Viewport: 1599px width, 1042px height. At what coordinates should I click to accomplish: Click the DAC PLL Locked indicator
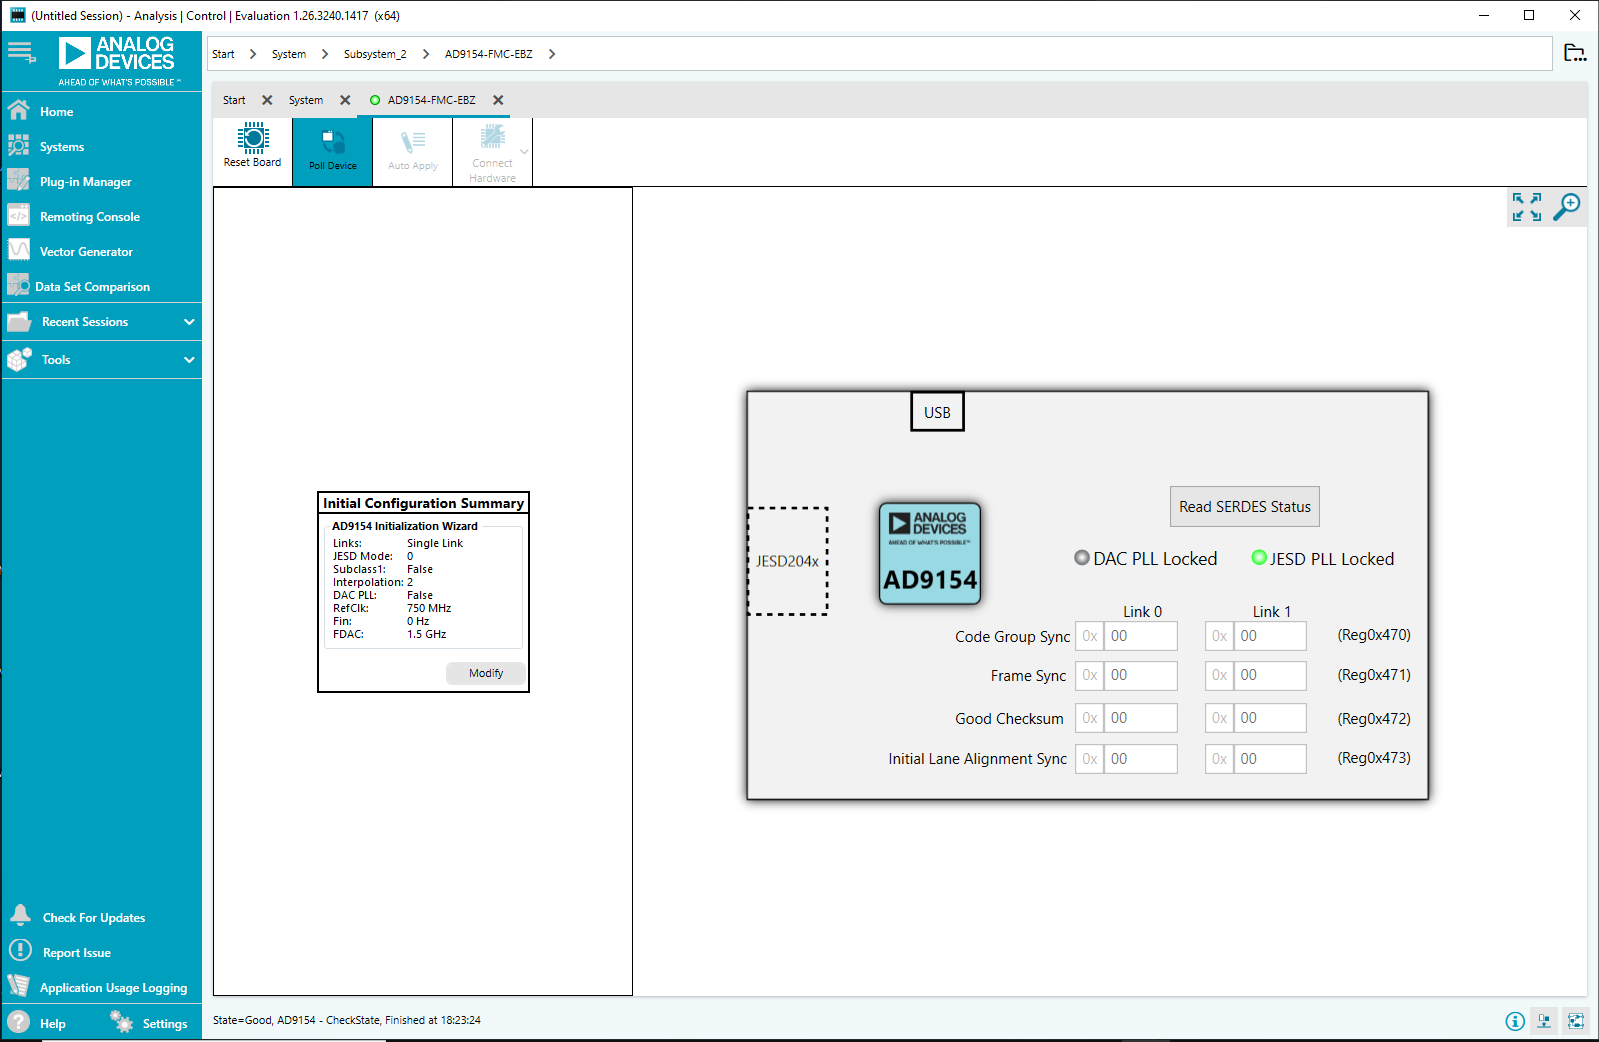tap(1082, 558)
